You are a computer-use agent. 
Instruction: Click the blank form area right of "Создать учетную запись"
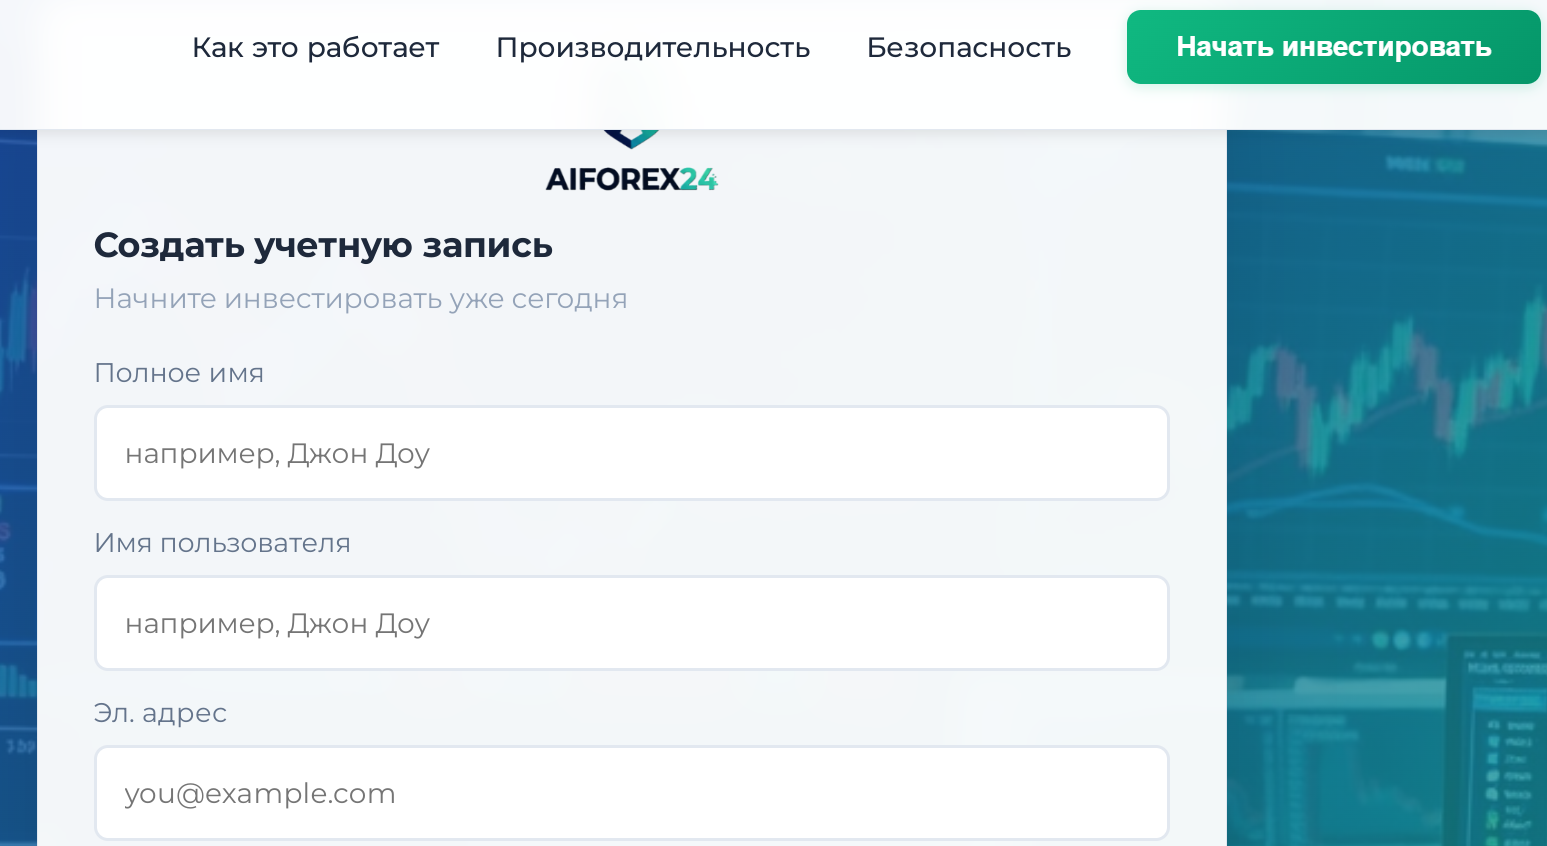tap(860, 245)
